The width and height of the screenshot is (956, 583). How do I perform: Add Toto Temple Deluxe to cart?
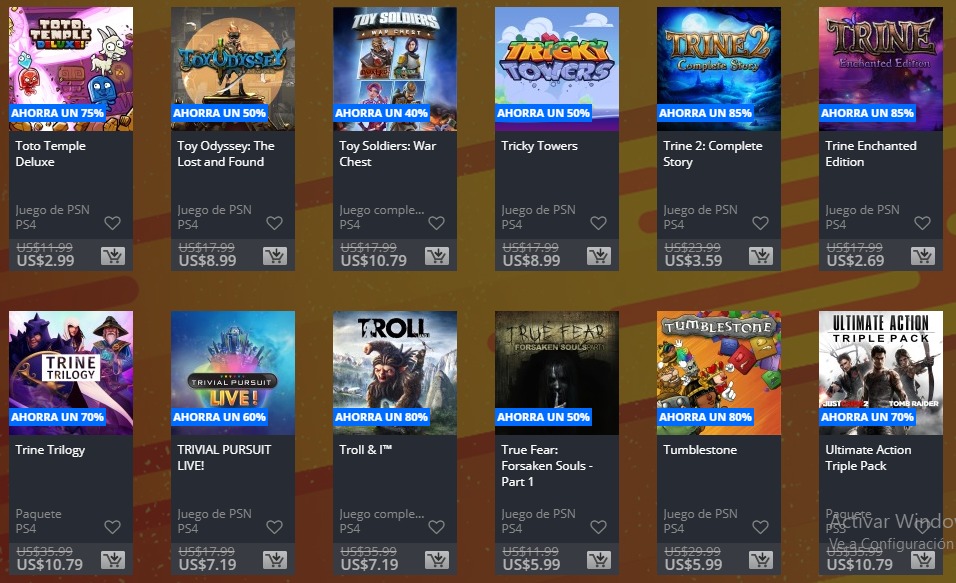[x=113, y=256]
